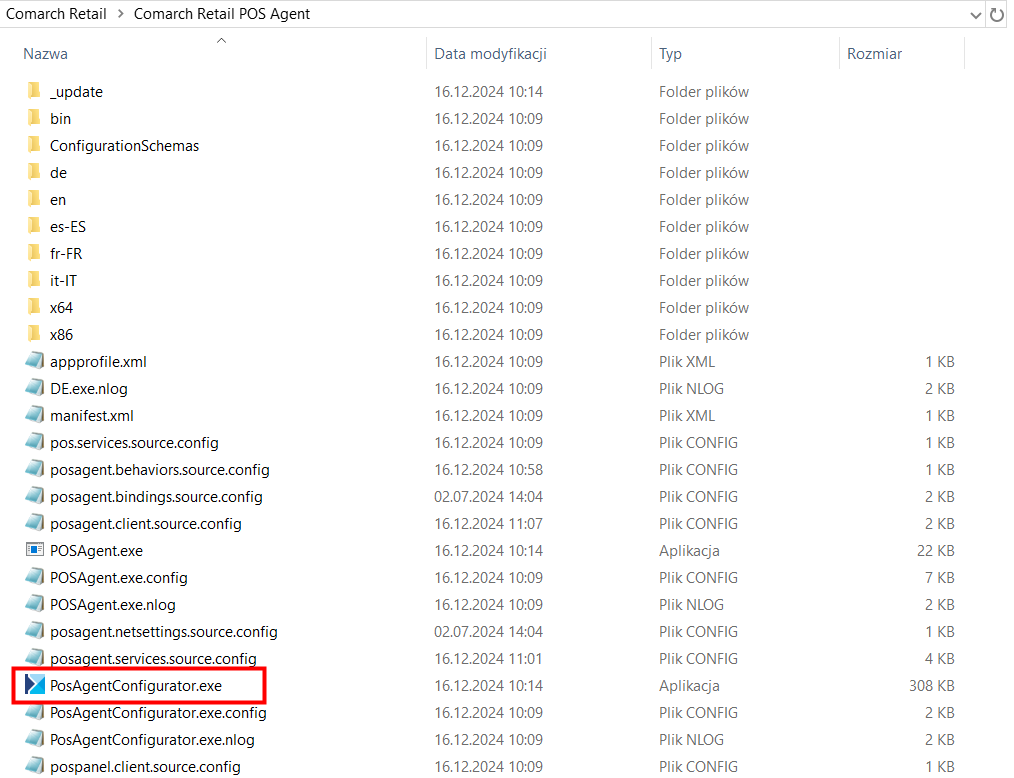Click the DE.exe.nlog file icon
This screenshot has height=778, width=1014.
tap(35, 388)
